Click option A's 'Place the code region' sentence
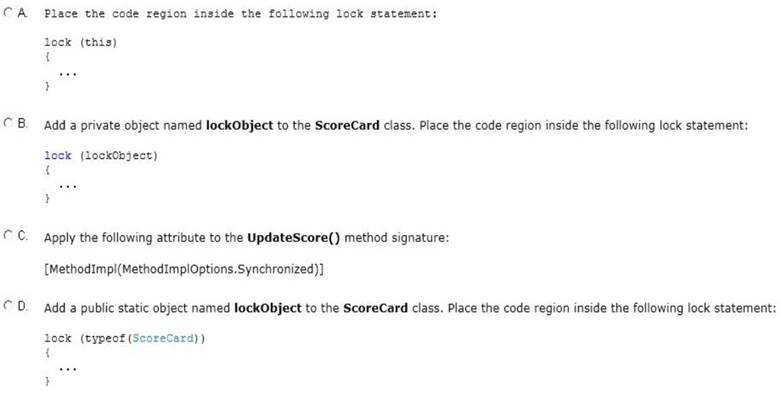The image size is (780, 395). pos(240,14)
